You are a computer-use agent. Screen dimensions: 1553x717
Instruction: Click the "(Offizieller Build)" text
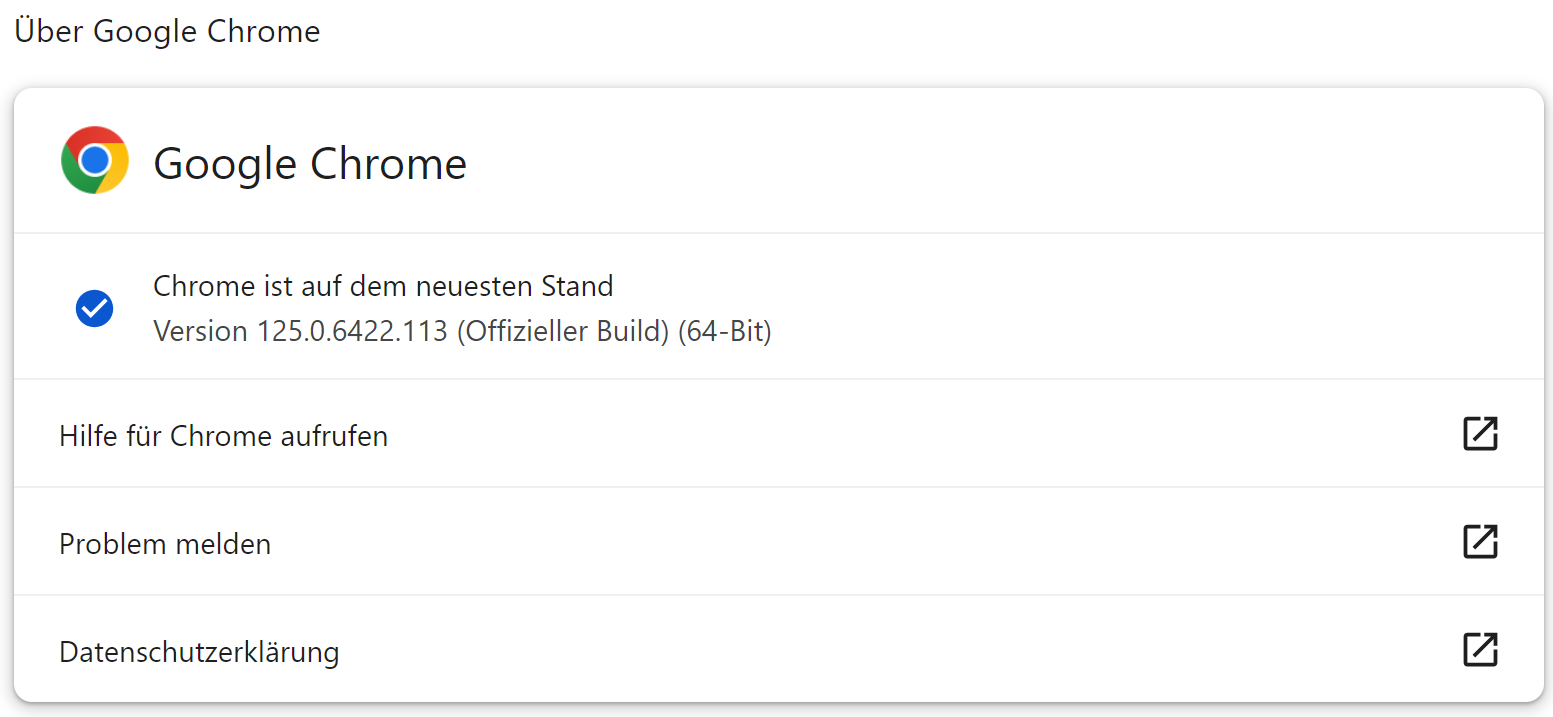(x=563, y=331)
